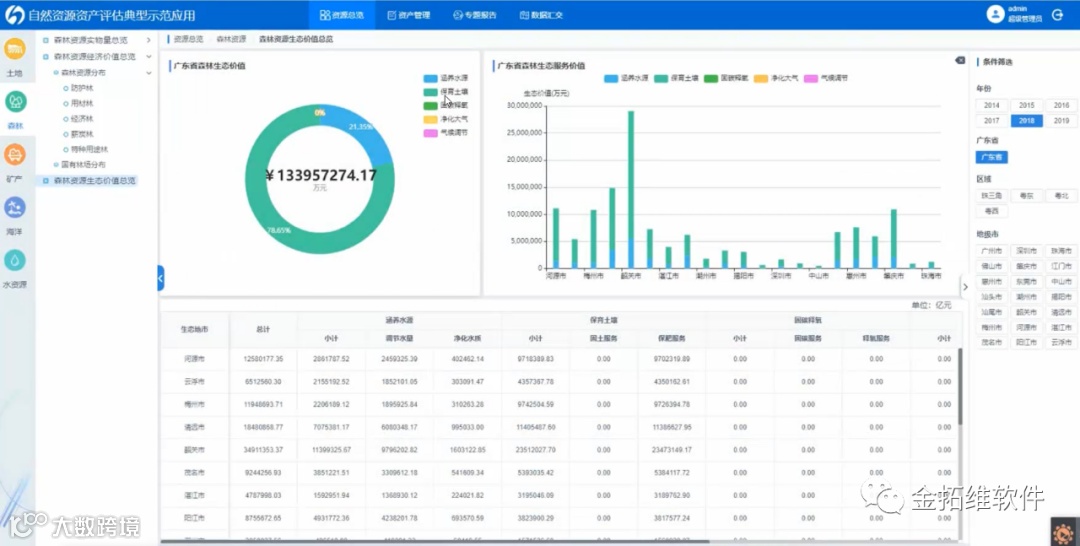This screenshot has height=546, width=1080.
Task: Click the tall 韶关市 bar in chart
Action: pyautogui.click(x=630, y=189)
